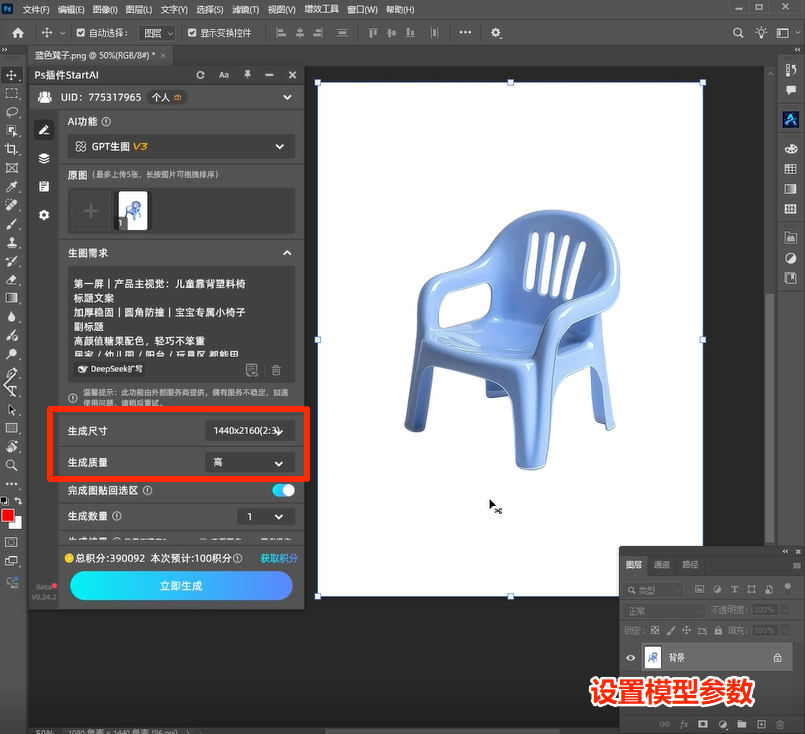Open the 生成尺寸 1440x2160 dropdown

[250, 431]
